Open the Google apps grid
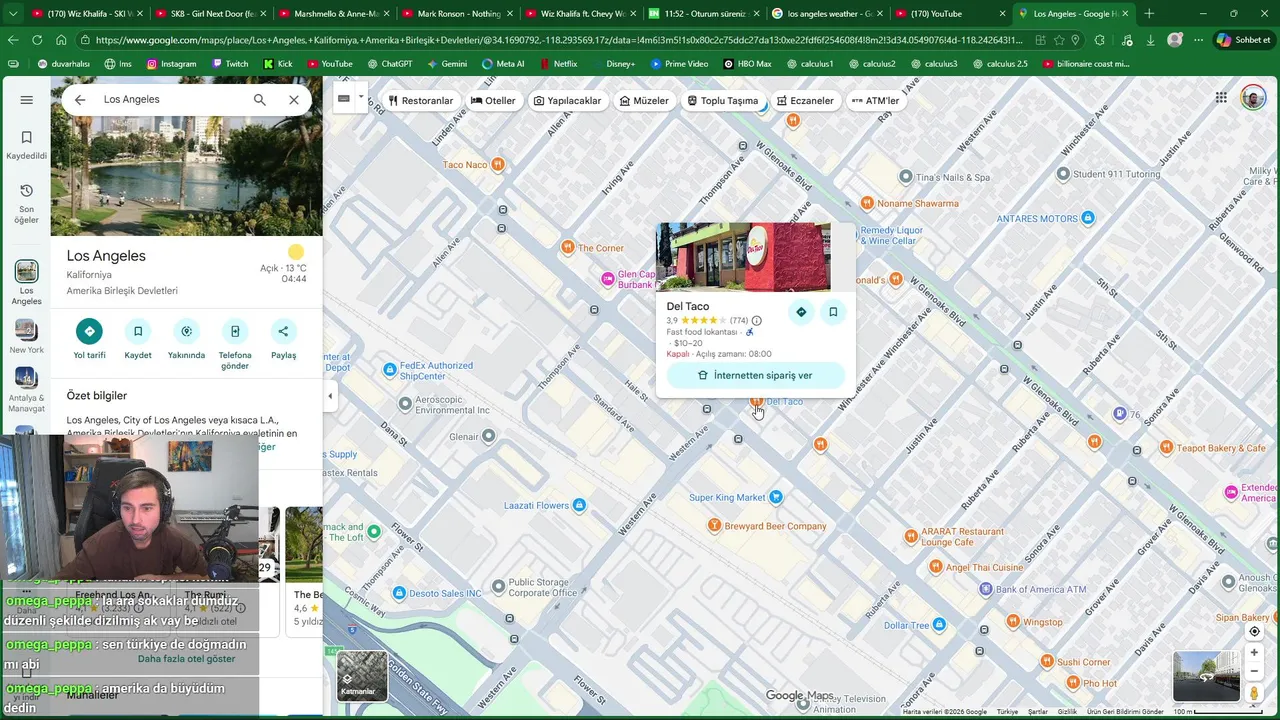 tap(1221, 97)
